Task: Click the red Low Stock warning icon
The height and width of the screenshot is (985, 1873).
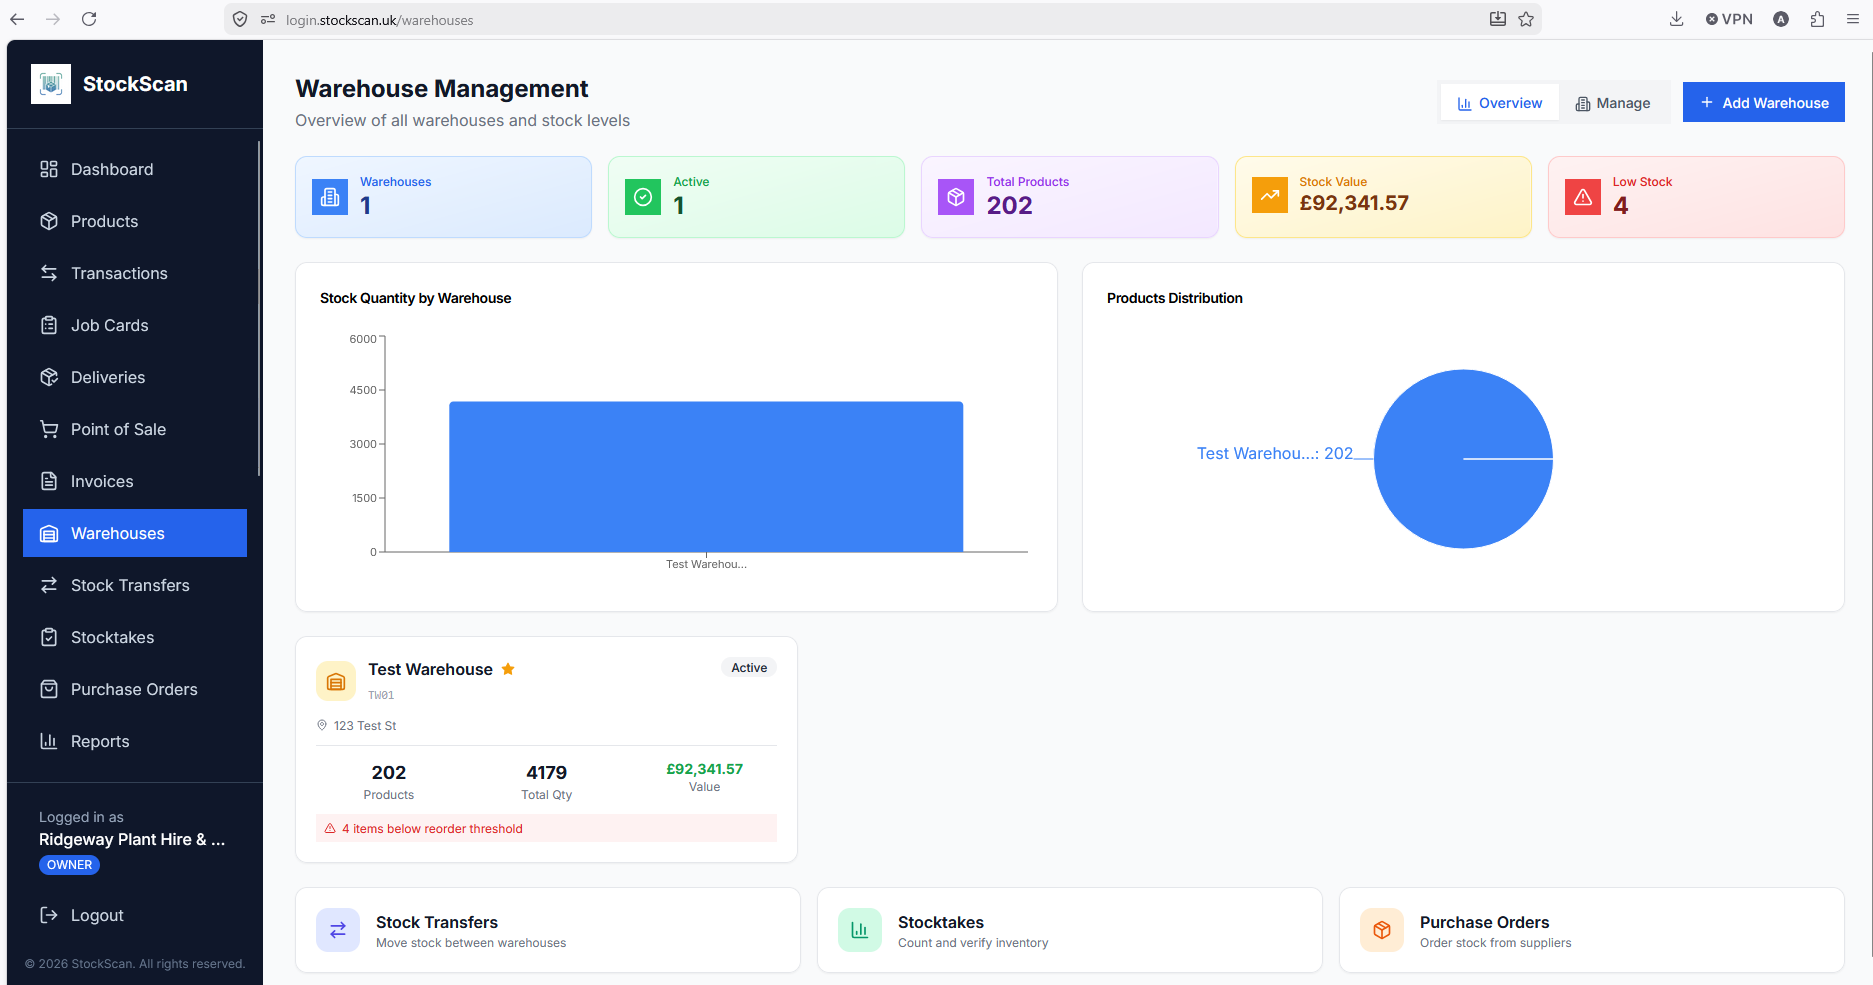Action: 1583,197
